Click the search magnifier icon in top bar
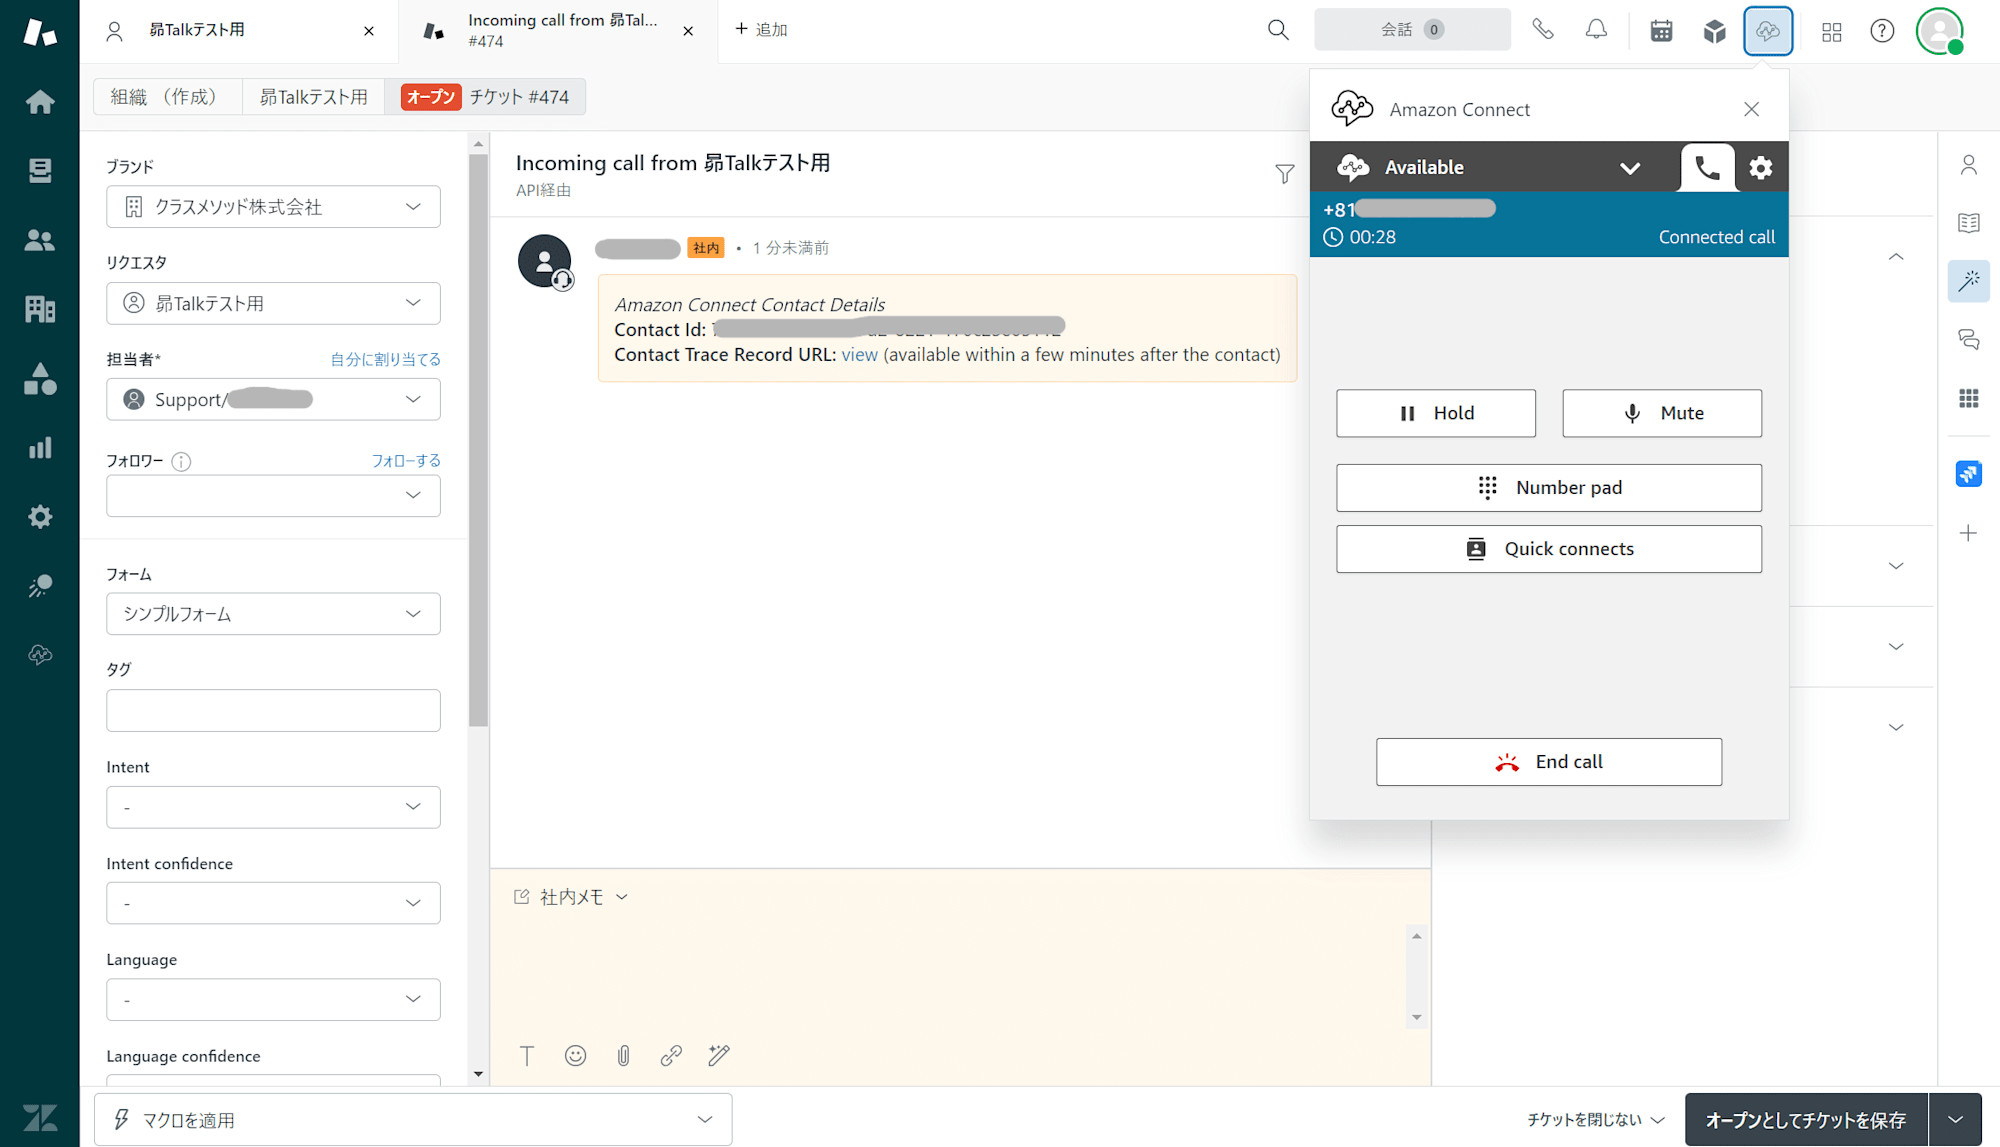 point(1278,30)
